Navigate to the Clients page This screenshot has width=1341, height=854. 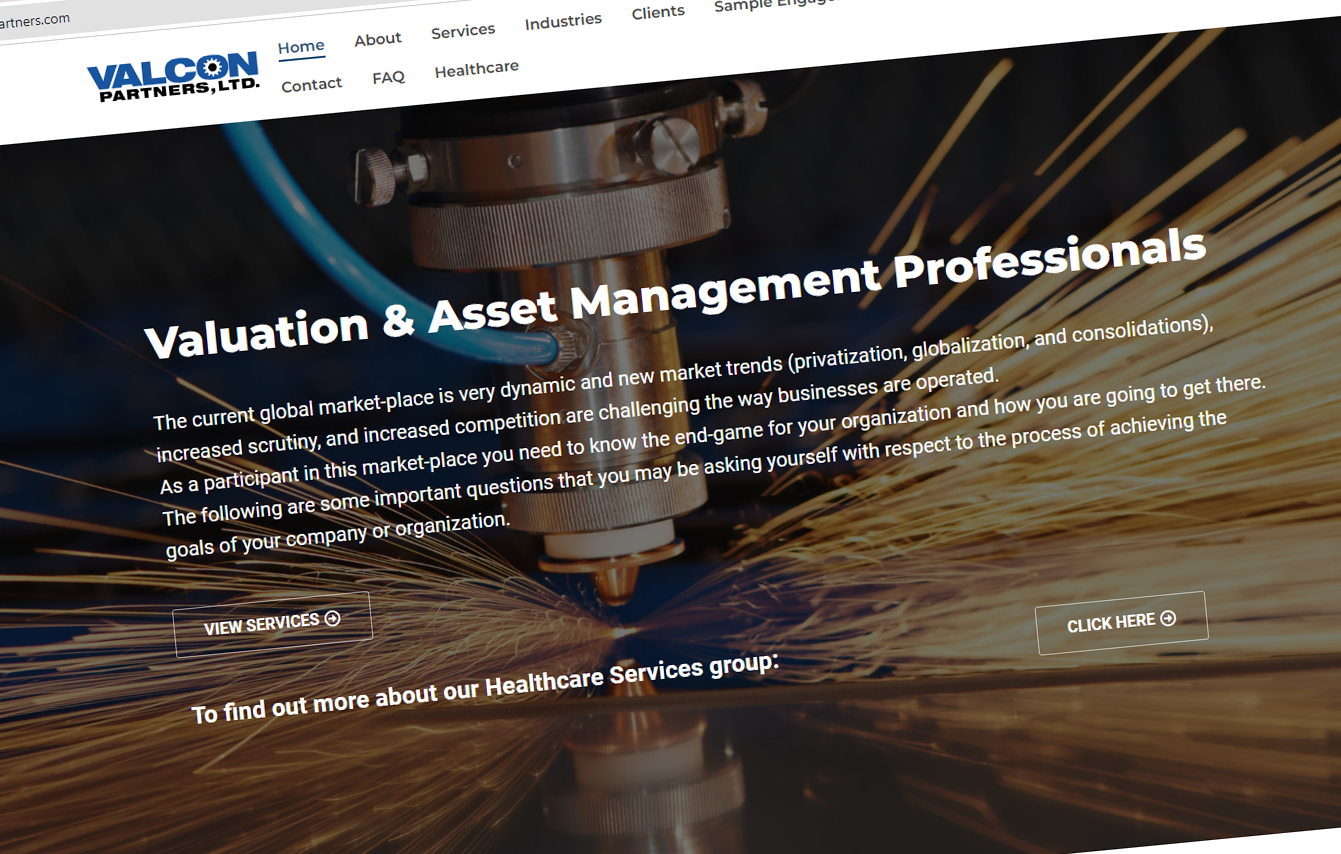[658, 12]
